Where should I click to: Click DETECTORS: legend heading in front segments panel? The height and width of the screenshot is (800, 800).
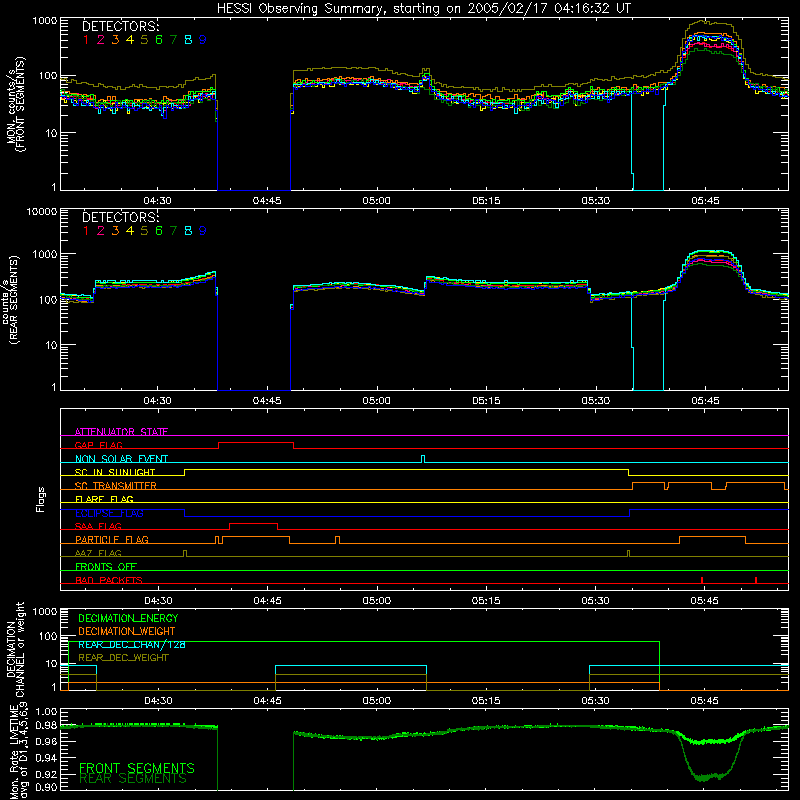point(120,26)
